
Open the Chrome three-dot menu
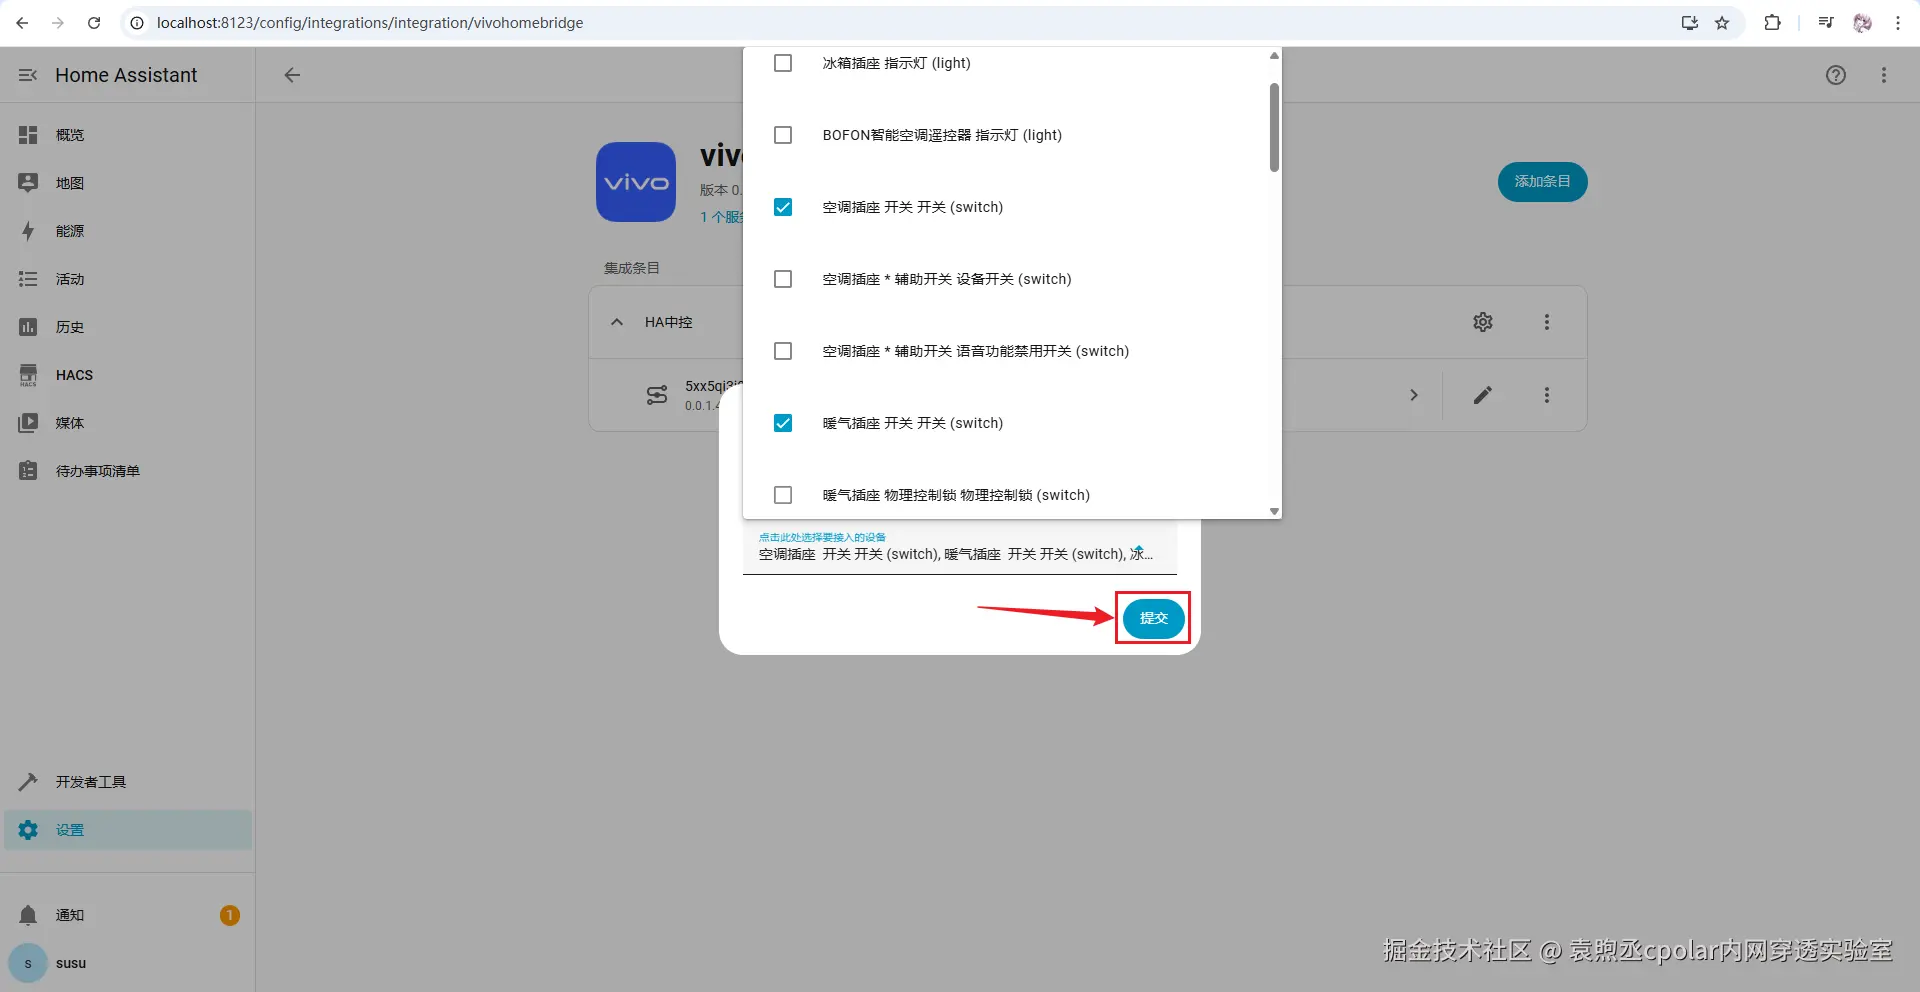1898,23
